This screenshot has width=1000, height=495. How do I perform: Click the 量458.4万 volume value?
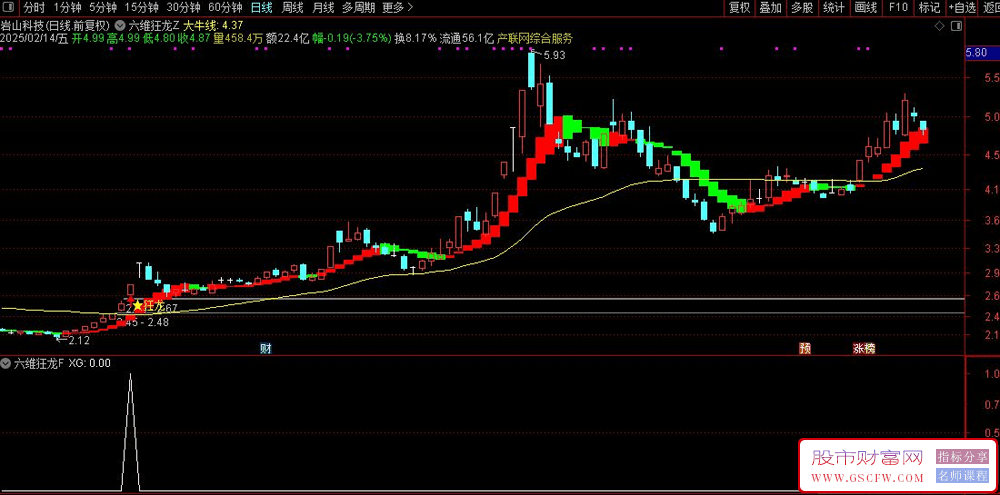(x=238, y=38)
